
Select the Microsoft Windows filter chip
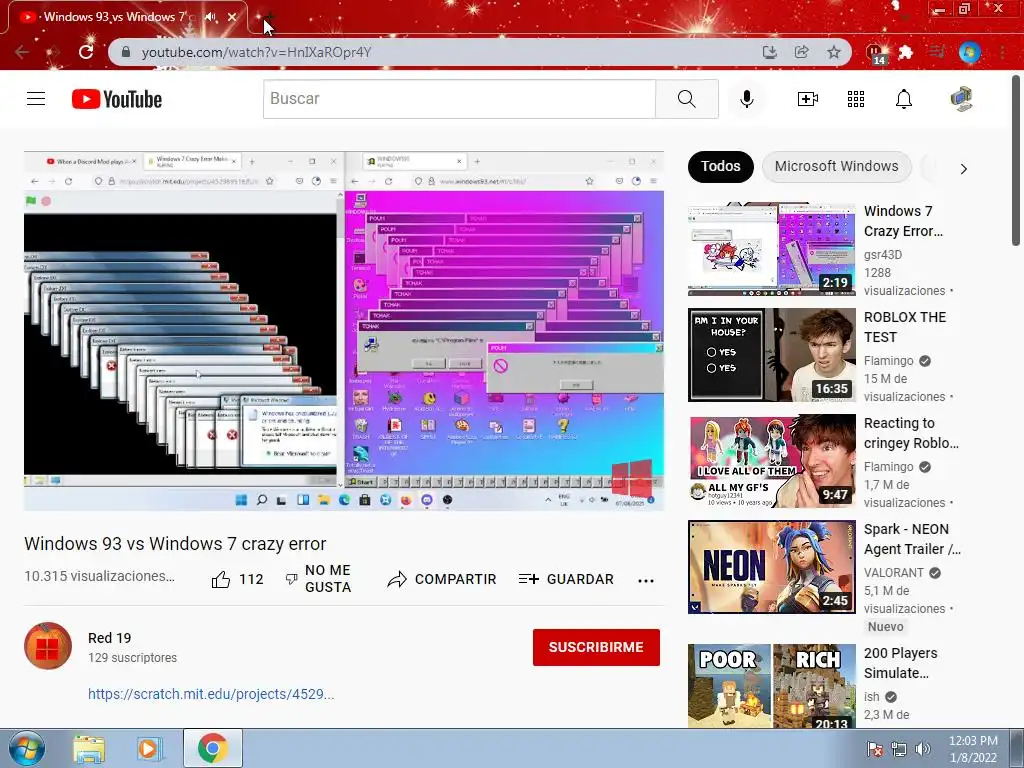[837, 167]
